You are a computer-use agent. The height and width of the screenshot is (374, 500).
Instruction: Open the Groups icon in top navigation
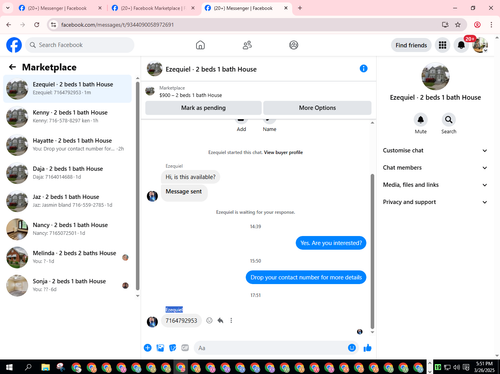click(x=294, y=45)
